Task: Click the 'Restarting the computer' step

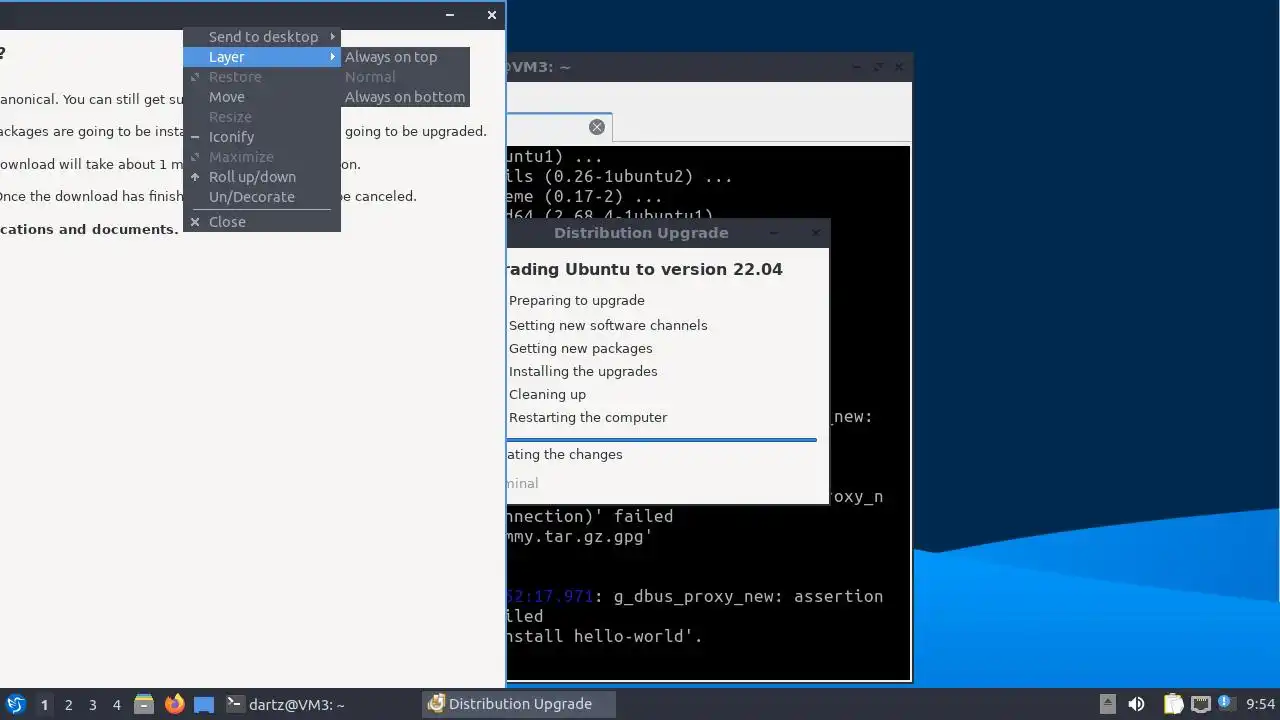Action: [x=588, y=417]
